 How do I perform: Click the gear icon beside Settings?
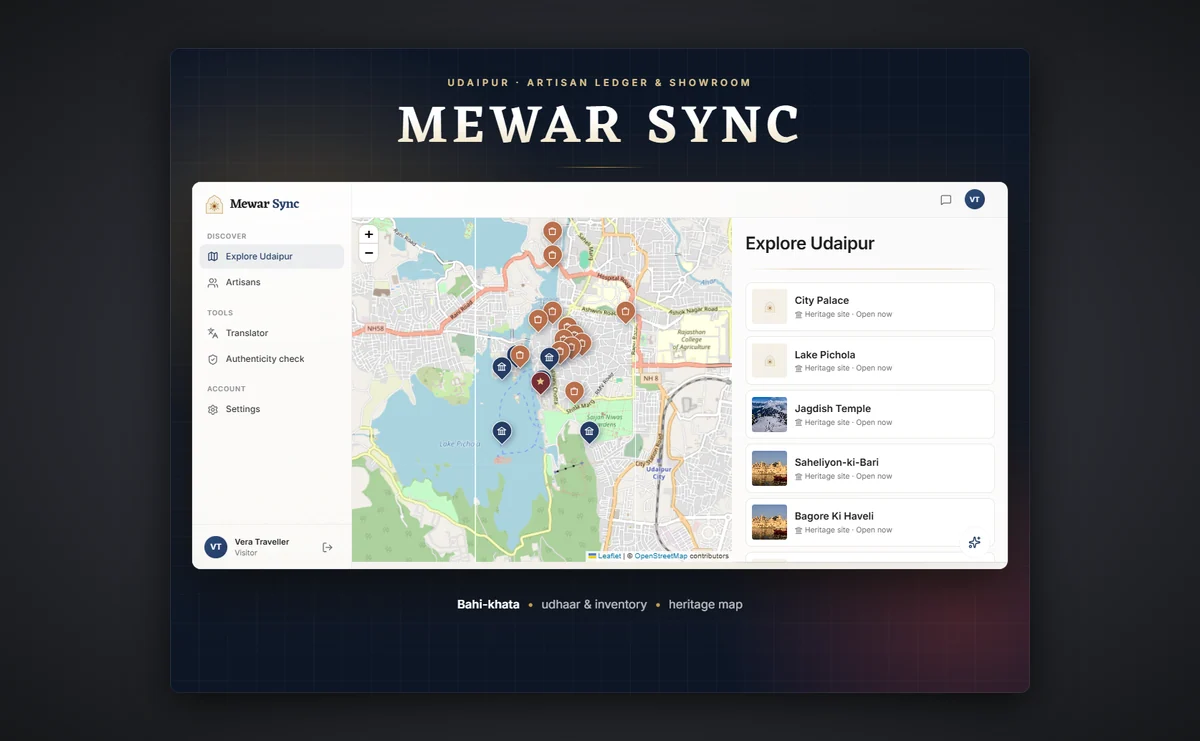click(213, 409)
